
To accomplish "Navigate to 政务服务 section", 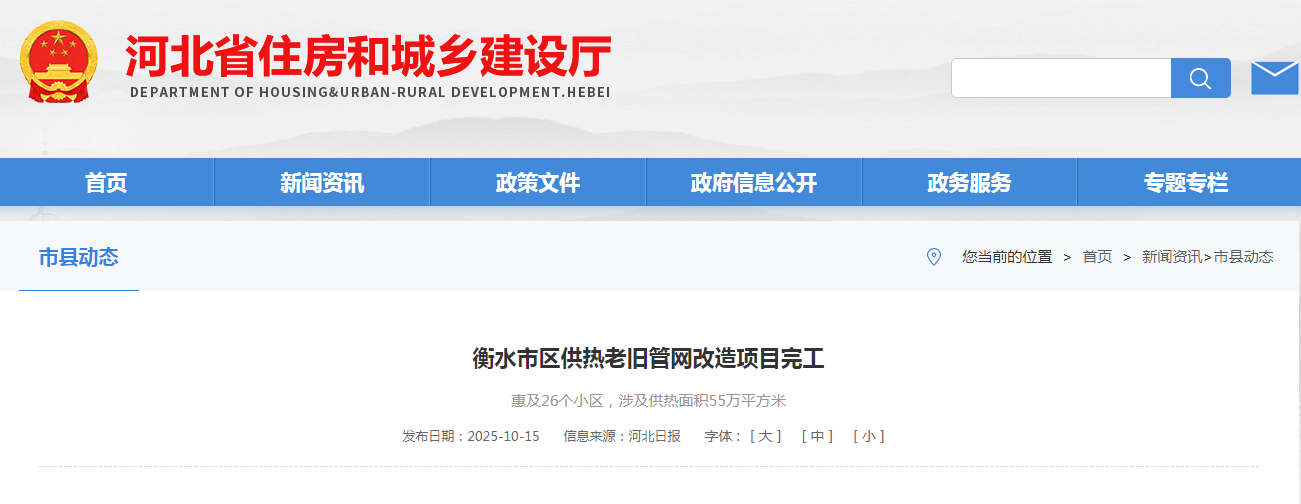I will pyautogui.click(x=969, y=183).
